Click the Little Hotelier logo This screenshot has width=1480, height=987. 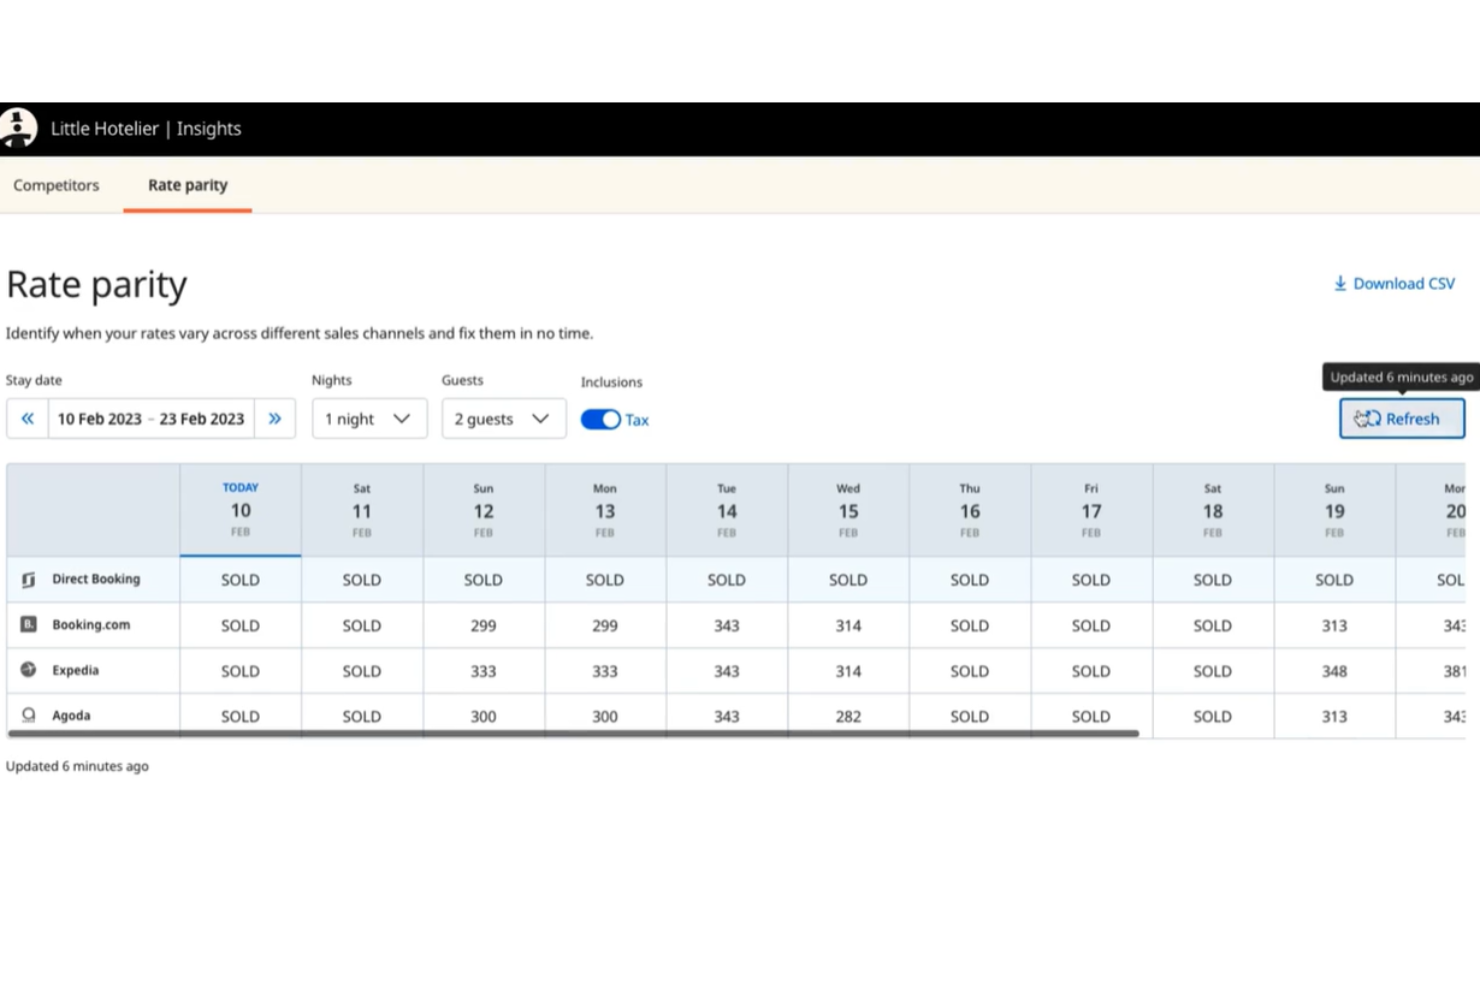tap(18, 127)
